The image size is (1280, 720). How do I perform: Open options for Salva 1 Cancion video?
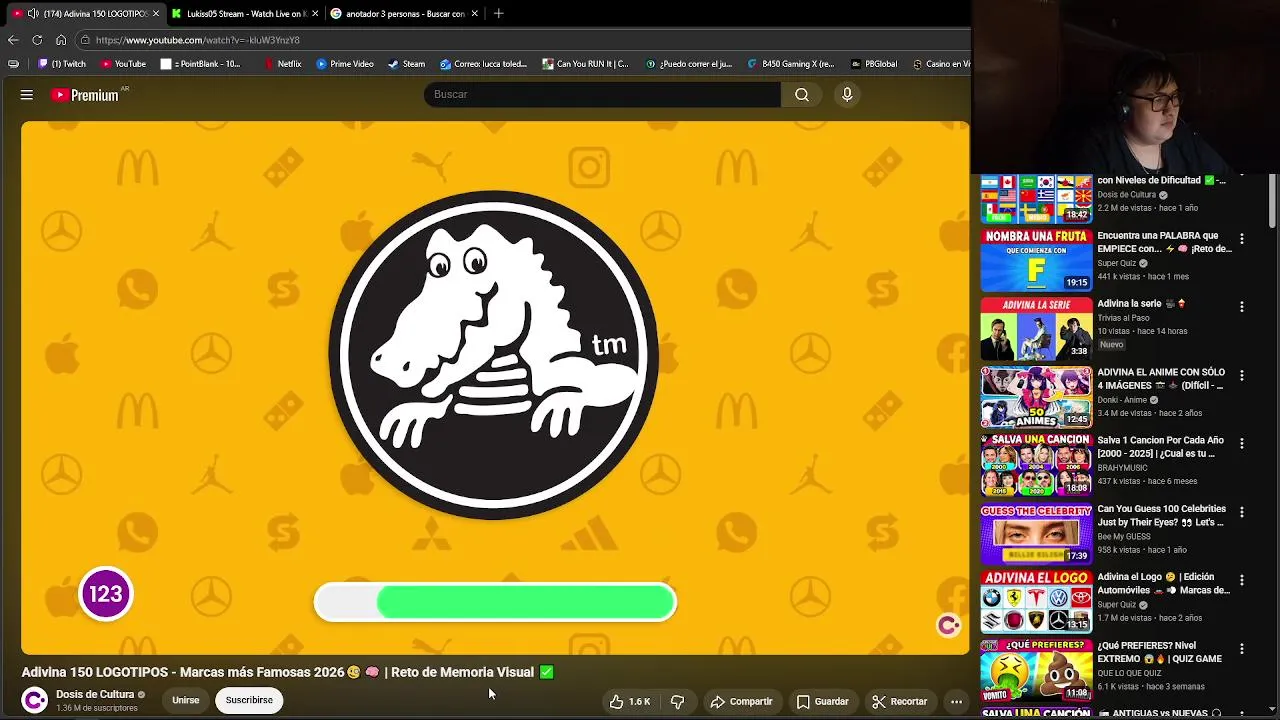tap(1242, 443)
